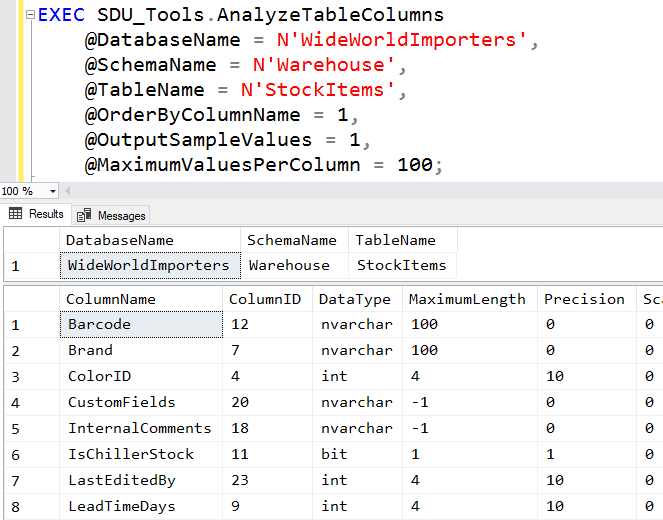Select nvarchar data type for Brand row

[x=357, y=350]
